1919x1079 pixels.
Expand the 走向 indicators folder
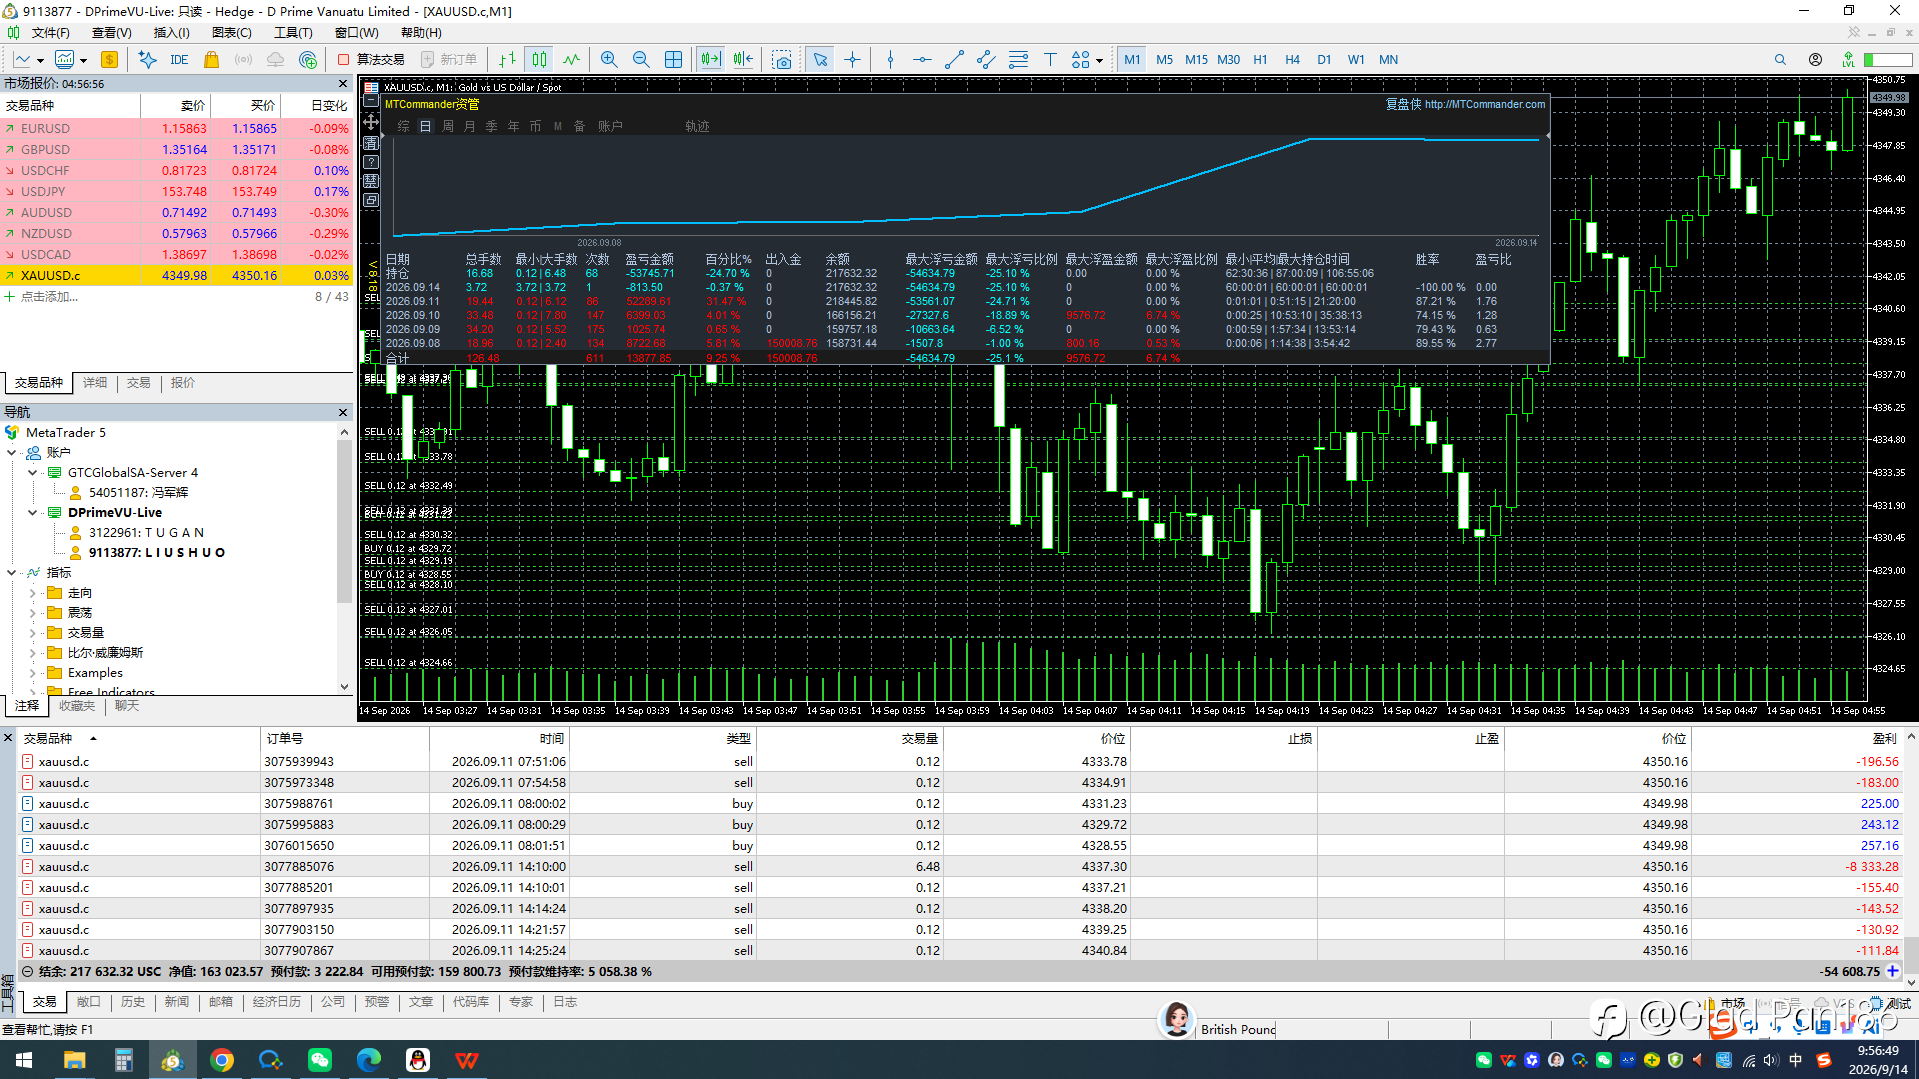[x=33, y=593]
